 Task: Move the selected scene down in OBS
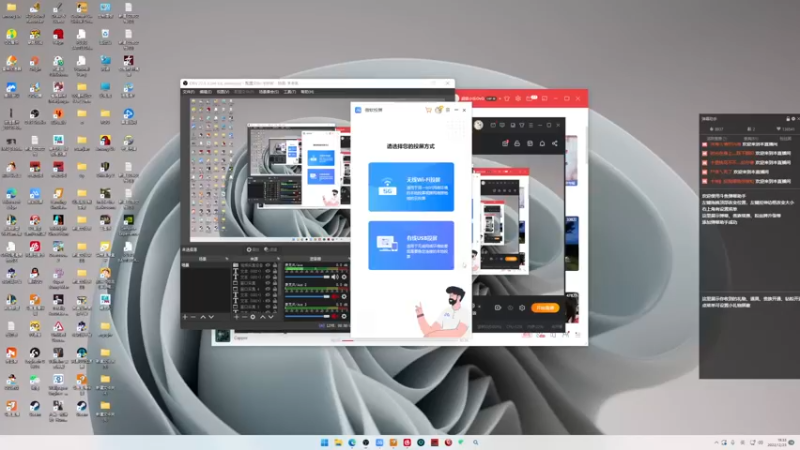pos(211,317)
